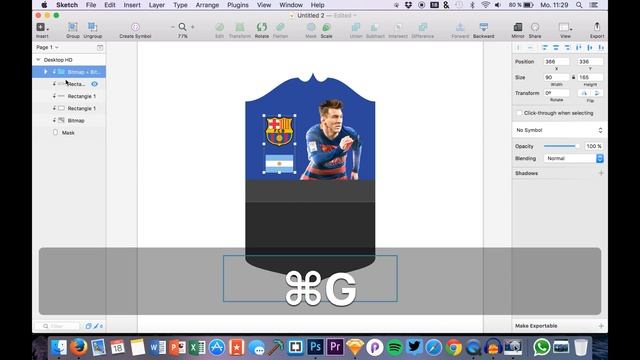Click Make Exportable label
This screenshot has width=640, height=360.
click(536, 326)
